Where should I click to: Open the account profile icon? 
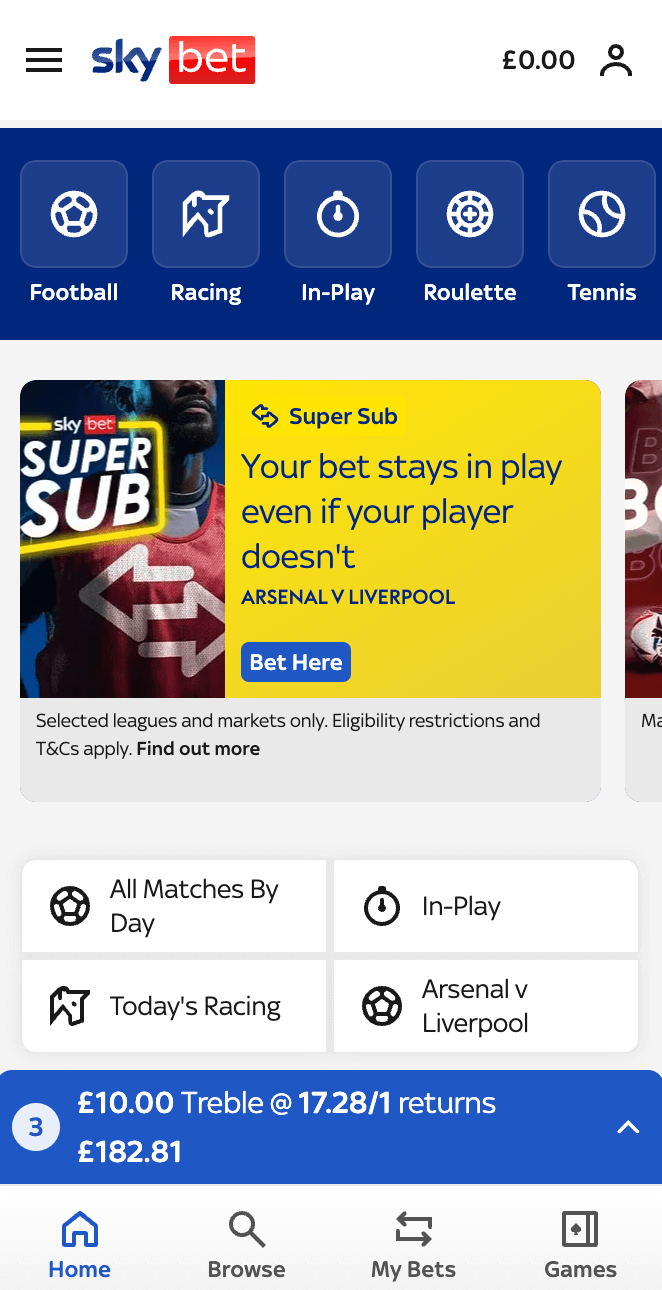click(616, 60)
